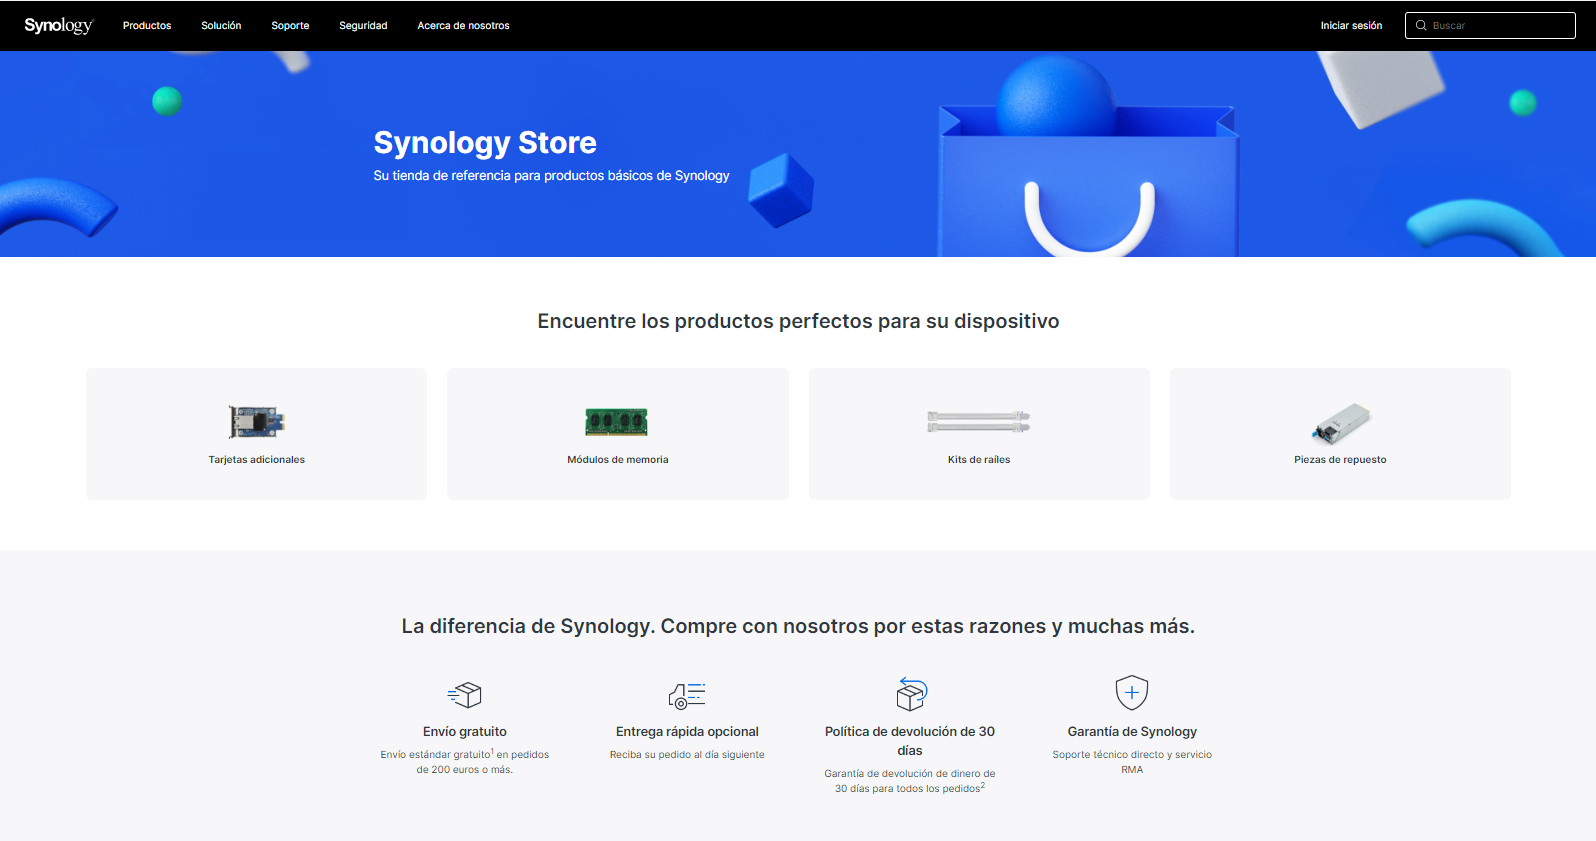Image resolution: width=1596 pixels, height=841 pixels.
Task: Select the Envío gratuito heading
Action: [x=465, y=732]
